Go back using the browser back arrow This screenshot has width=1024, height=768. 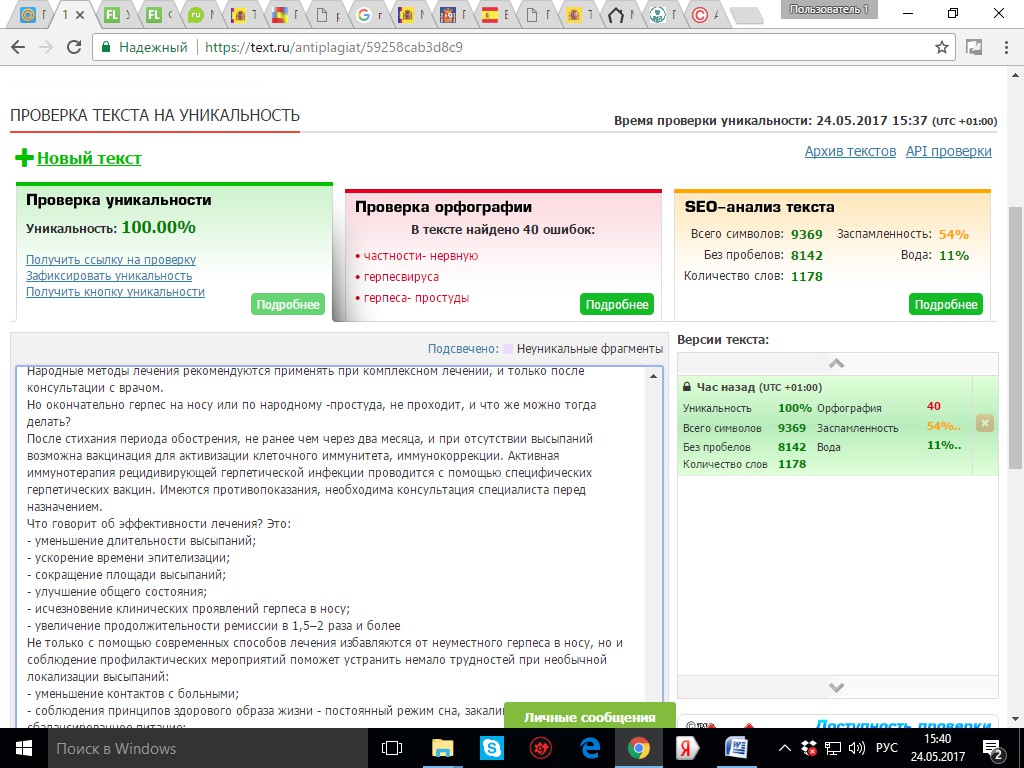tap(18, 47)
